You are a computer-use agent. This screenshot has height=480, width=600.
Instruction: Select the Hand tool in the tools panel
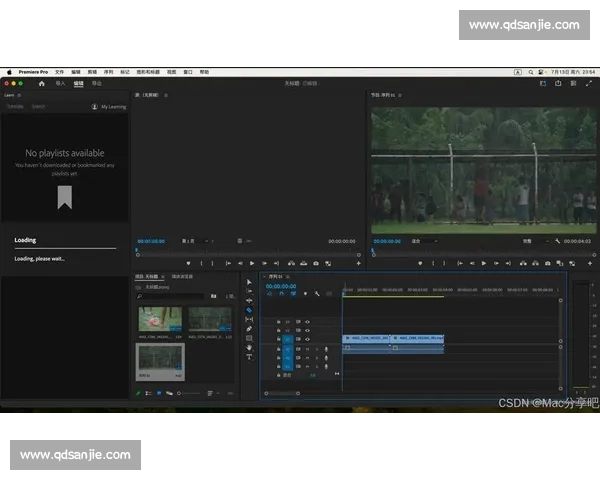tap(249, 347)
